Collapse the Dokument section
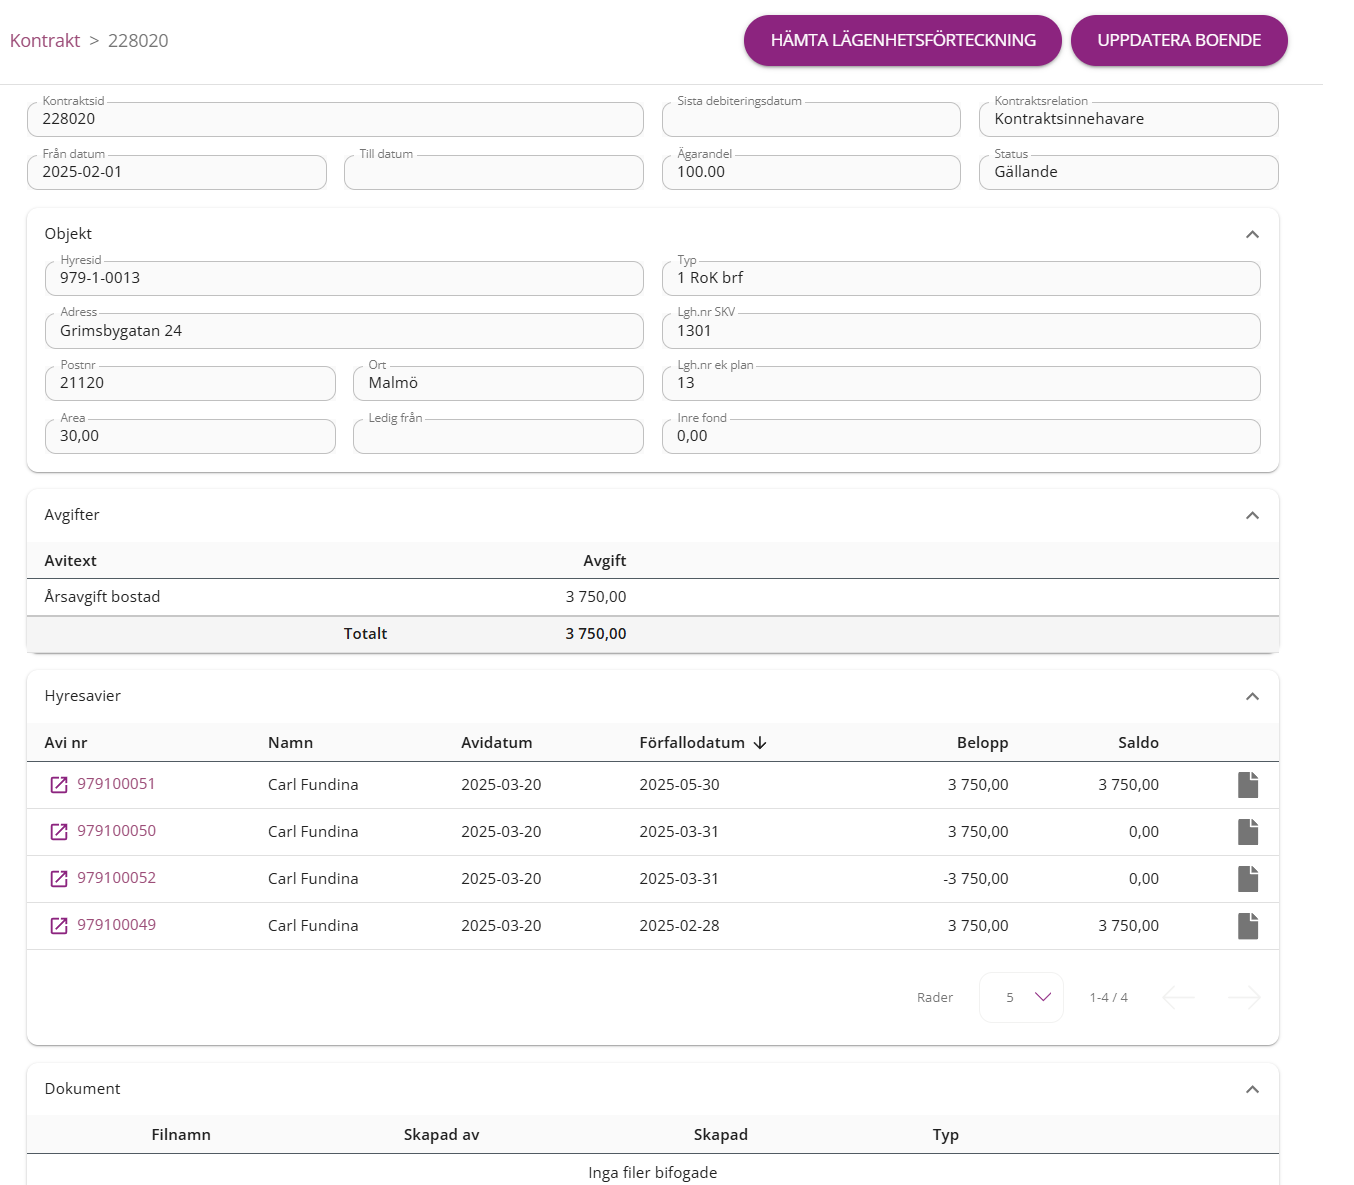Image resolution: width=1354 pixels, height=1185 pixels. point(1252,1089)
